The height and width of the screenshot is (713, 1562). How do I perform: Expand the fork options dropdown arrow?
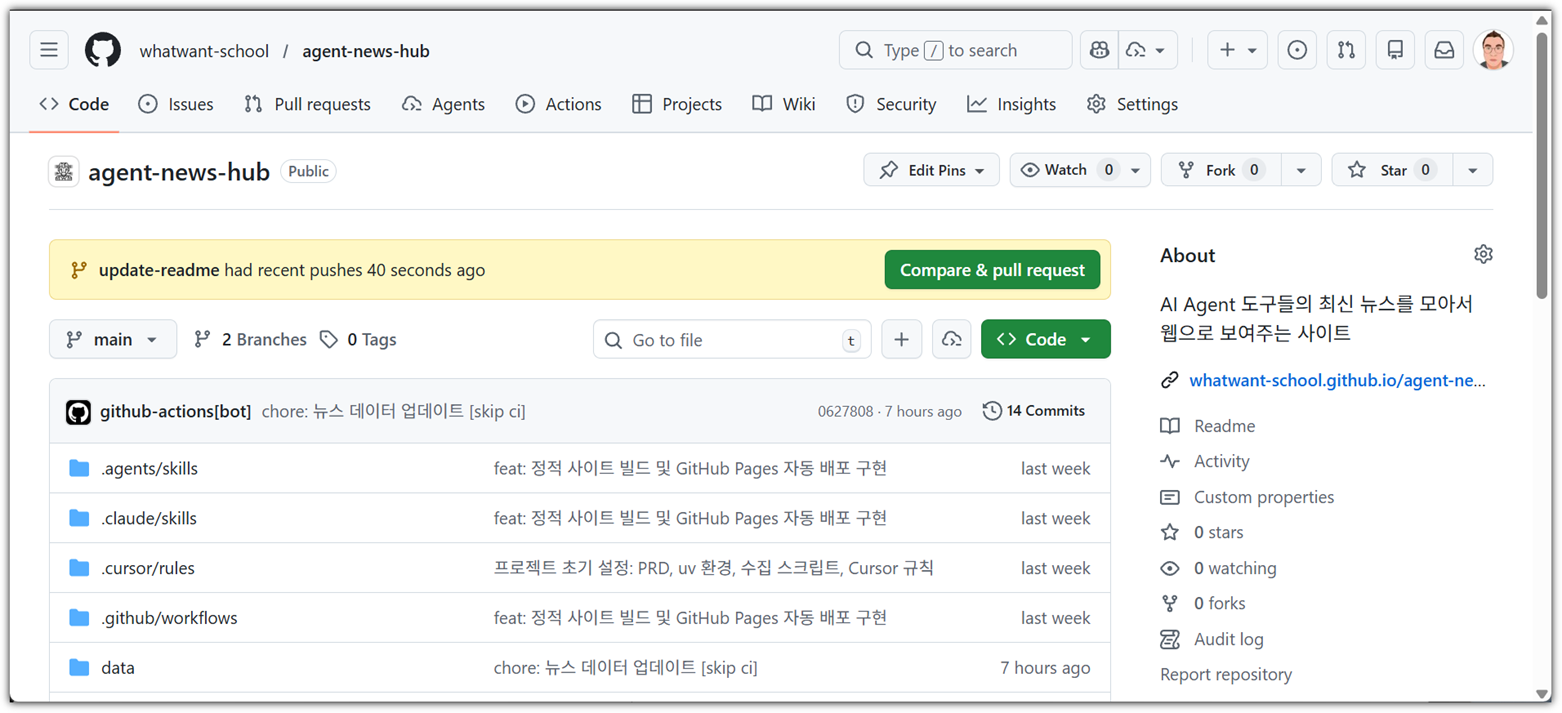click(x=1301, y=170)
